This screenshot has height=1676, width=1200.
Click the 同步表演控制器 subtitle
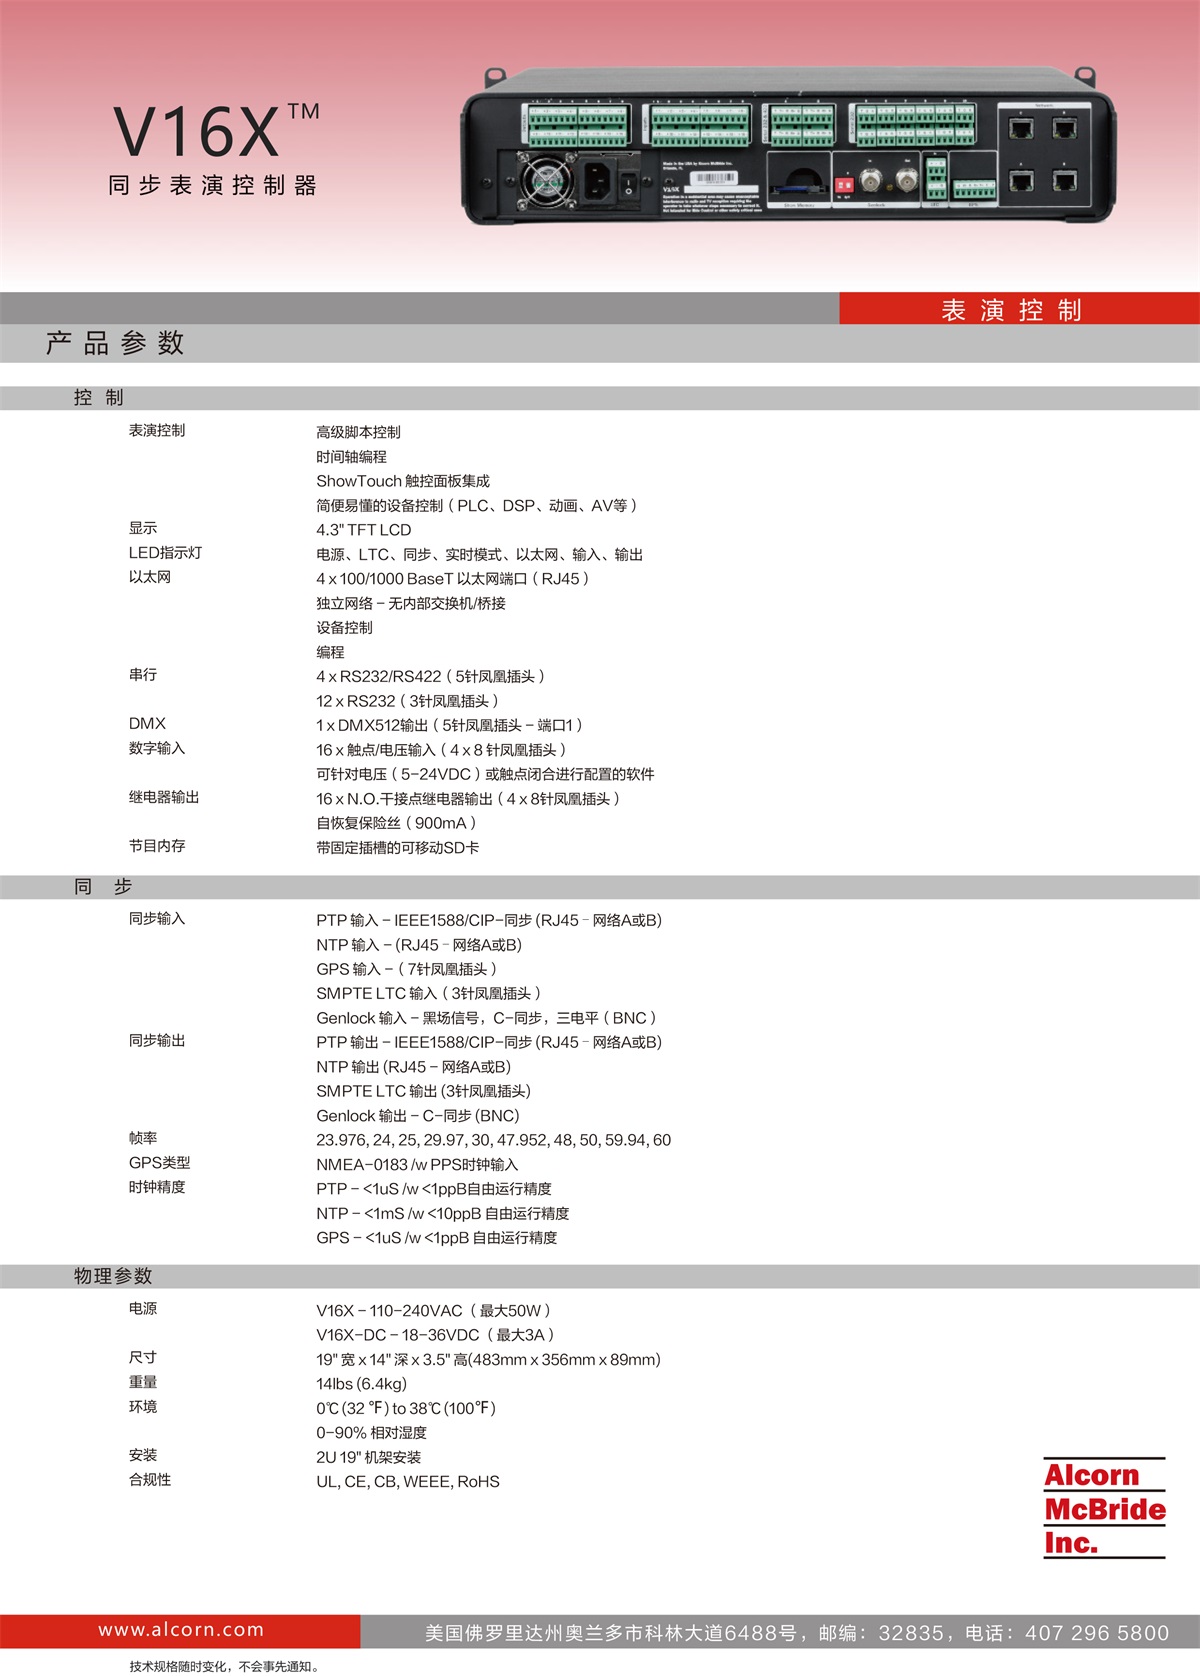[213, 186]
